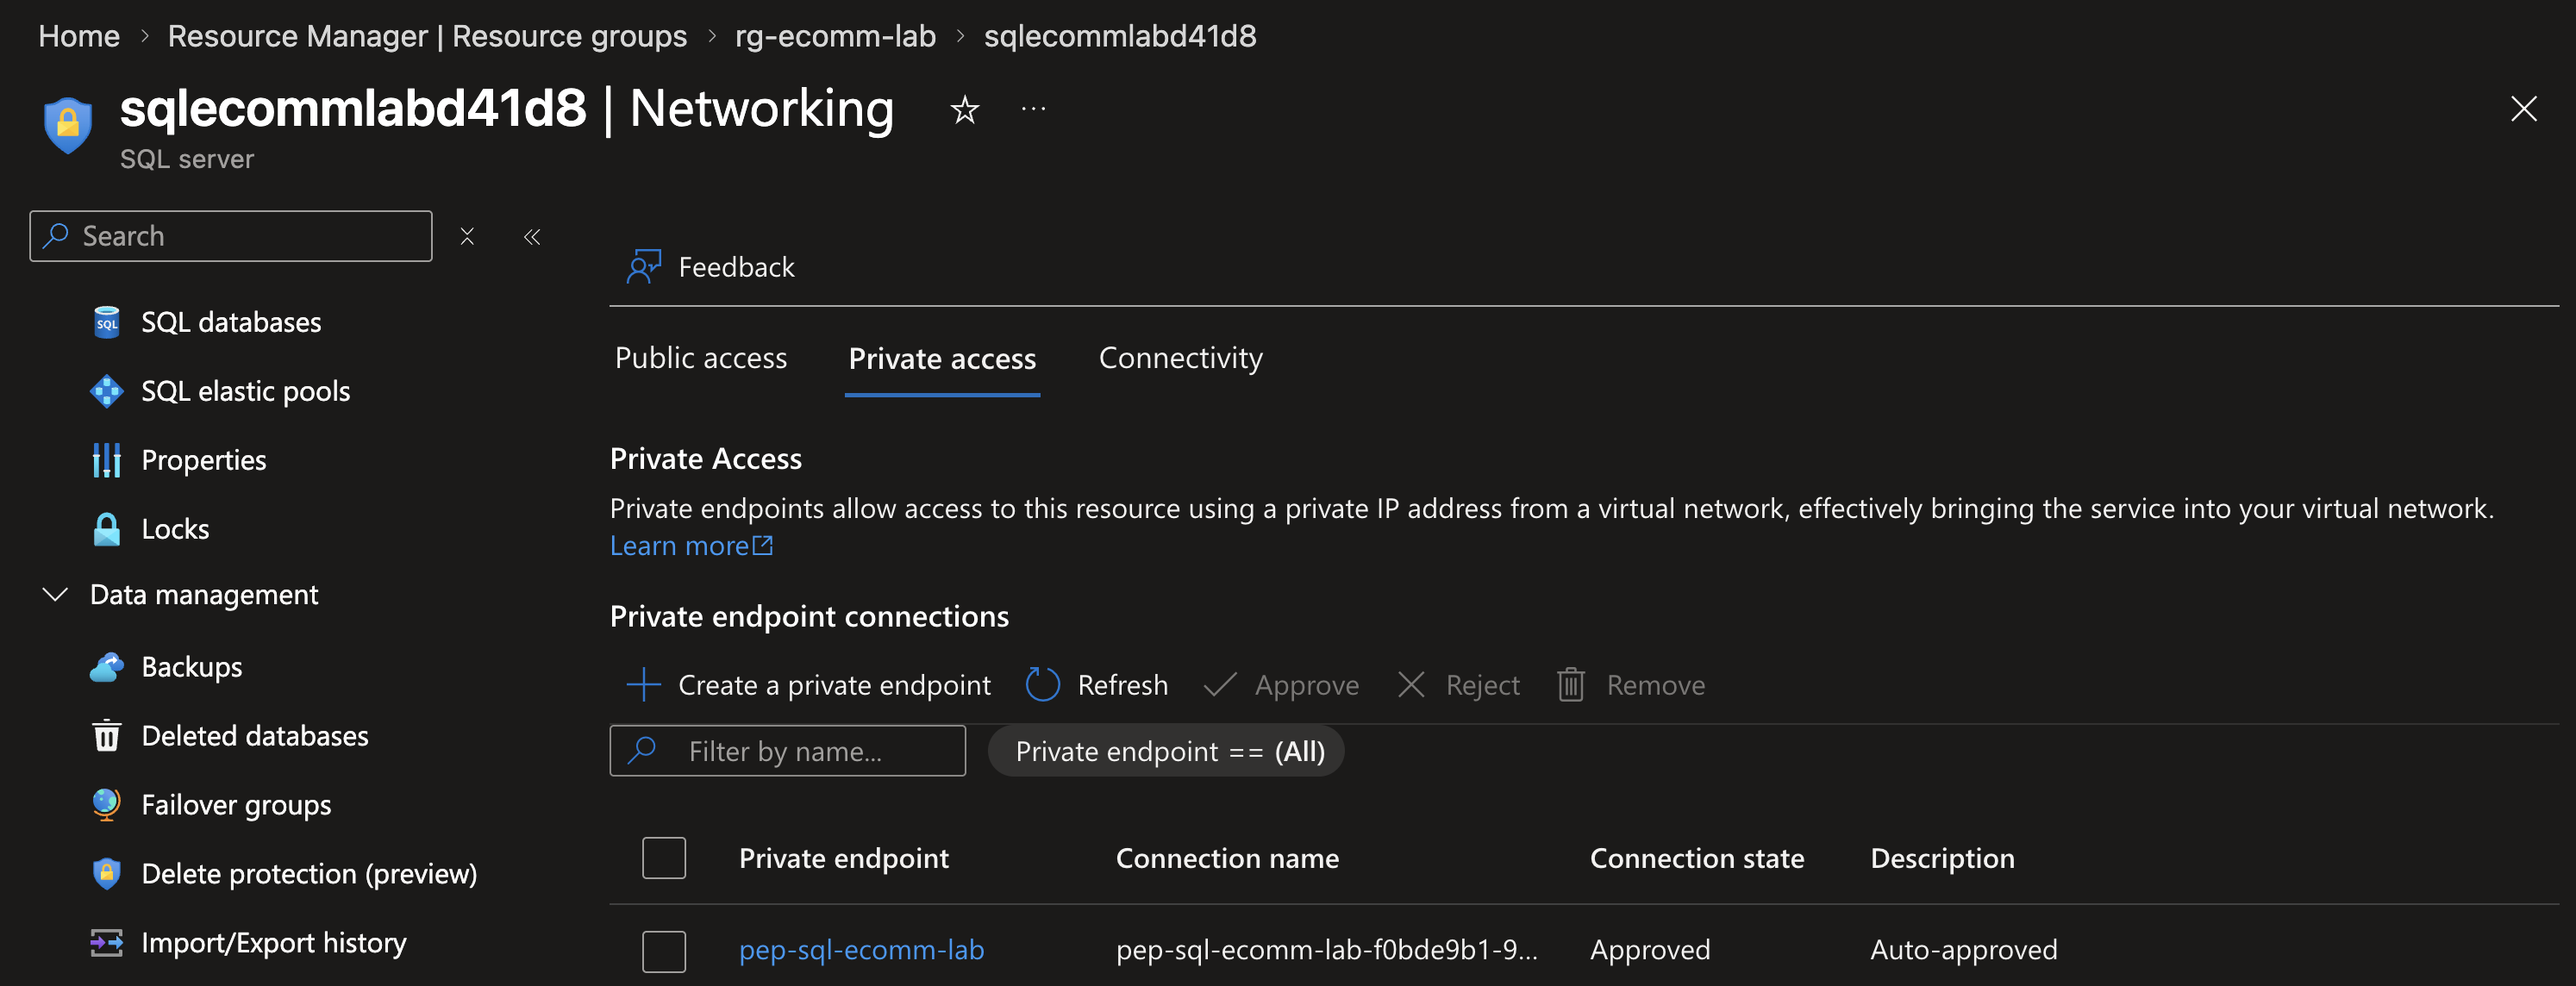2576x986 pixels.
Task: Open the pep-sql-ecomm-lab endpoint link
Action: (861, 950)
